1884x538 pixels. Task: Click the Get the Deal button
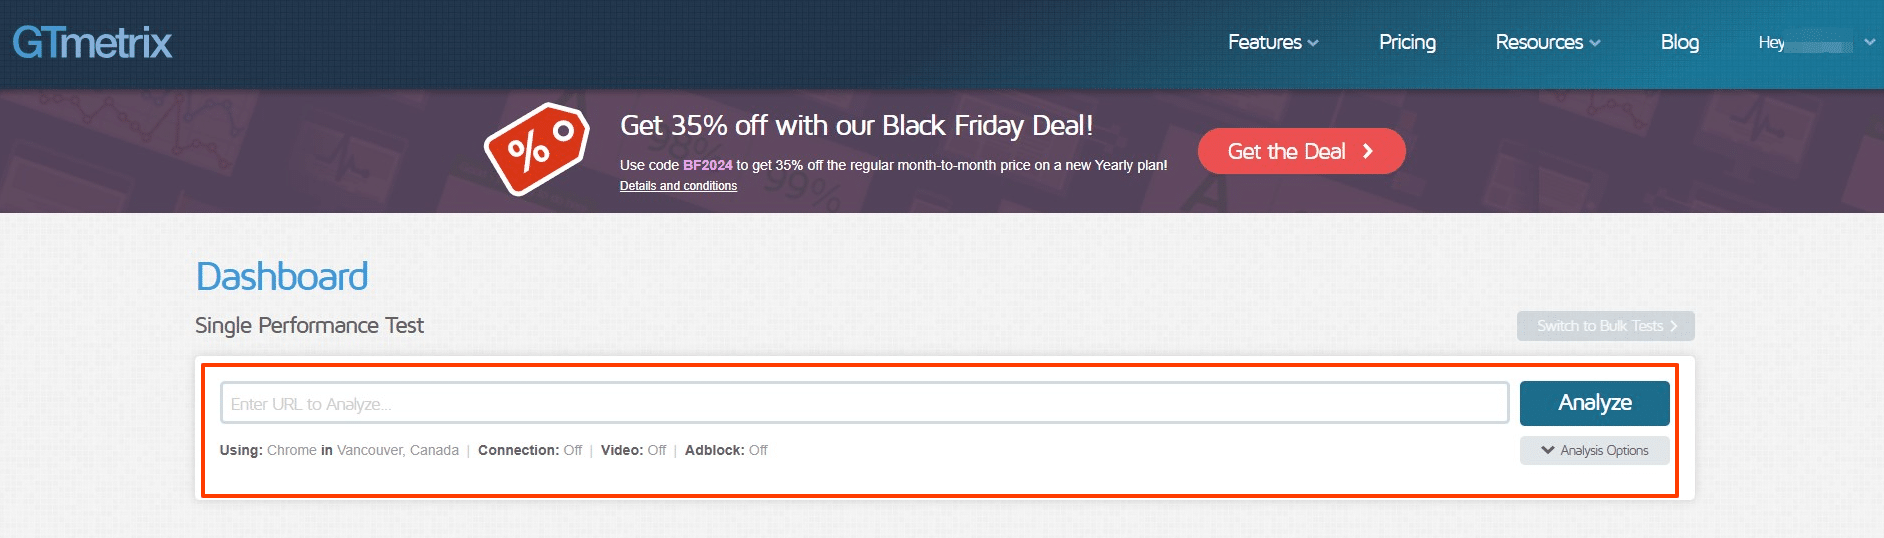1301,151
